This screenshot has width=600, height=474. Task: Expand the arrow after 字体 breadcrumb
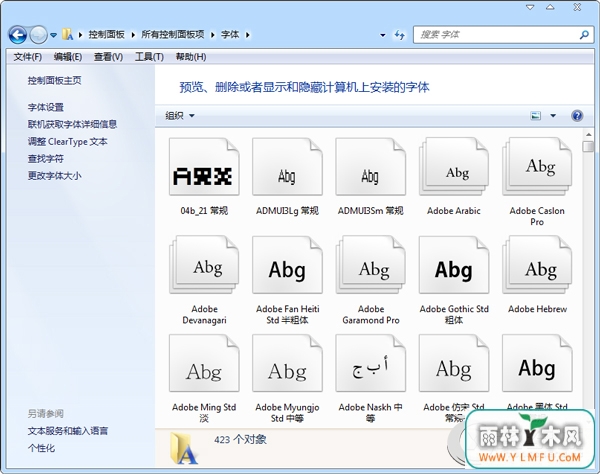248,35
